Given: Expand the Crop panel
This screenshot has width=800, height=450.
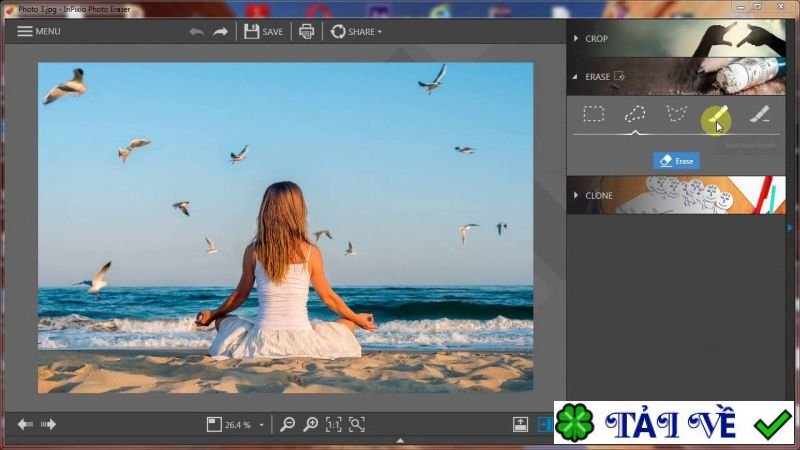Looking at the screenshot, I should [596, 39].
